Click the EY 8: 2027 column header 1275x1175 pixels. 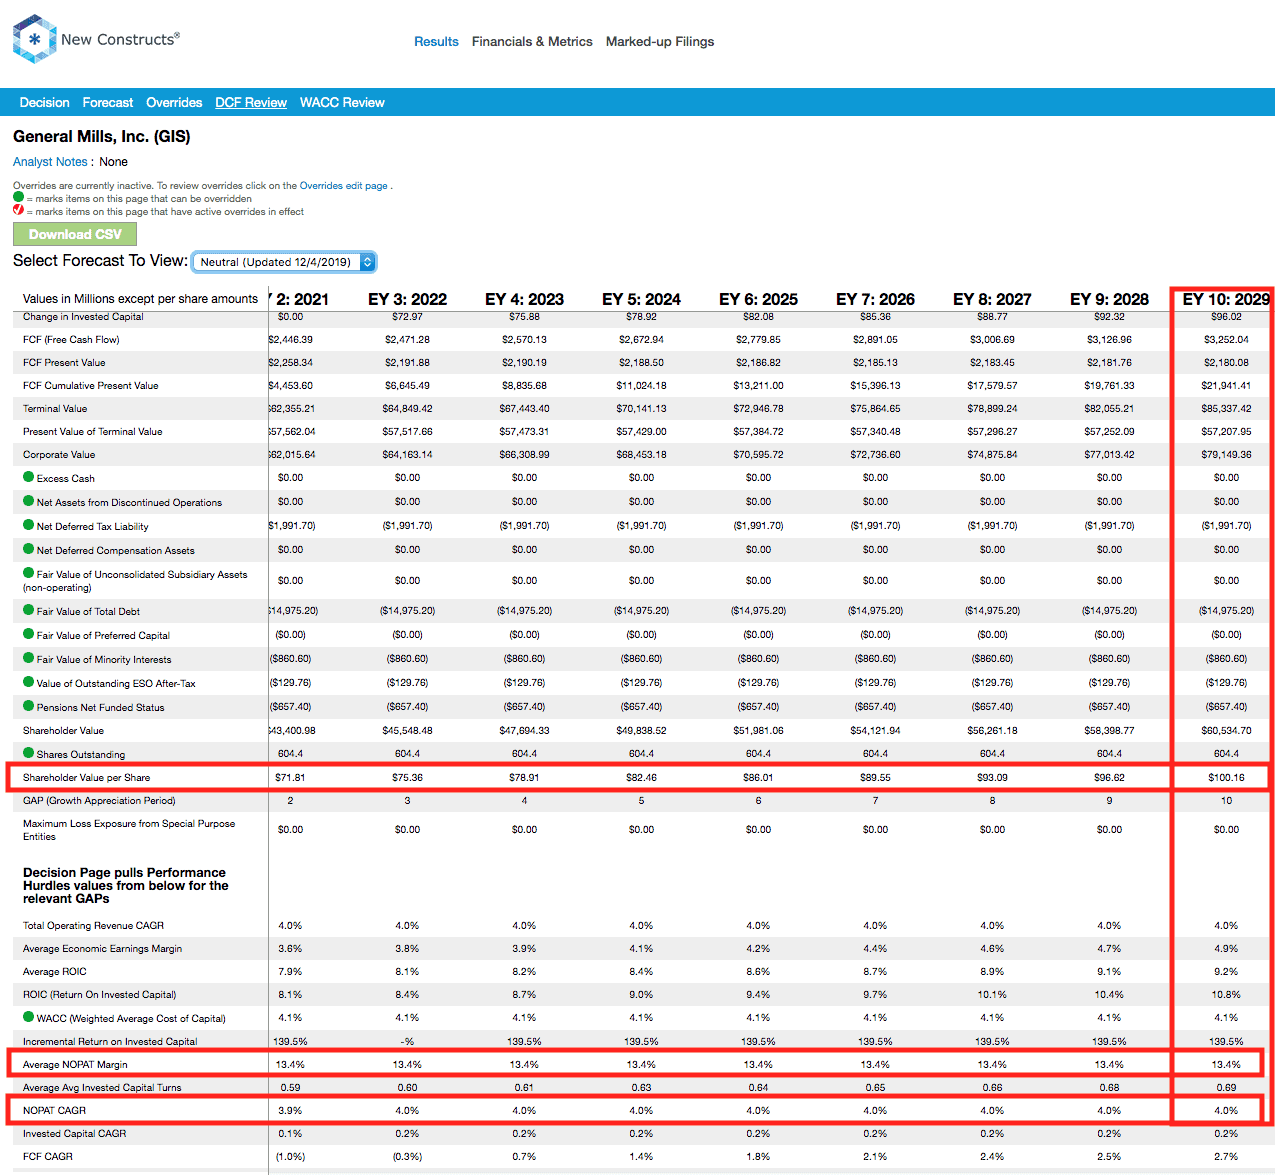pyautogui.click(x=992, y=299)
